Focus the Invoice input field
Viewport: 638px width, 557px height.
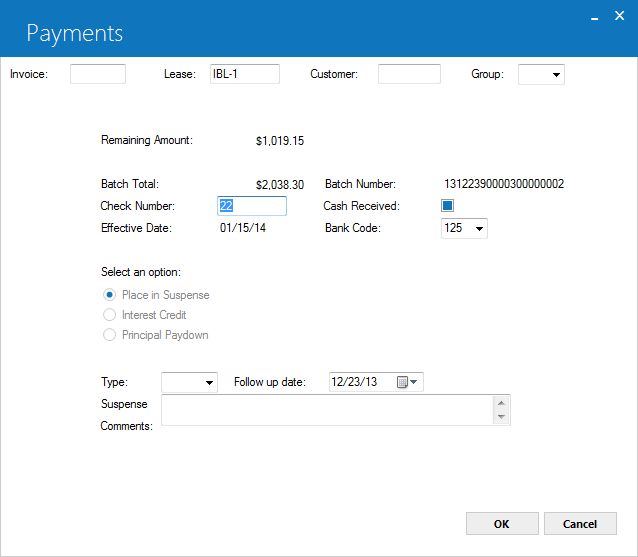coord(98,74)
